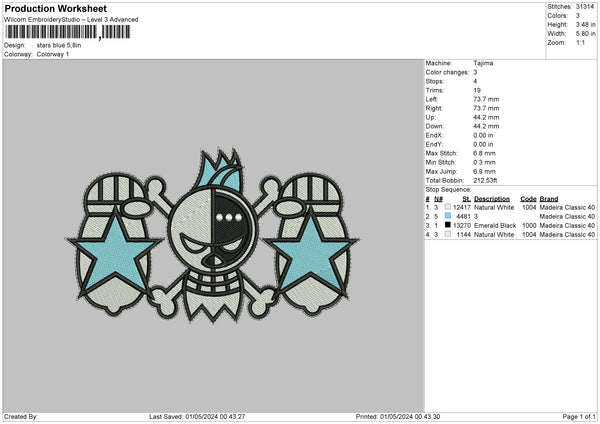Select the Left value '73.7 mm'
Viewport: 600px width, 424px height.
[x=486, y=99]
